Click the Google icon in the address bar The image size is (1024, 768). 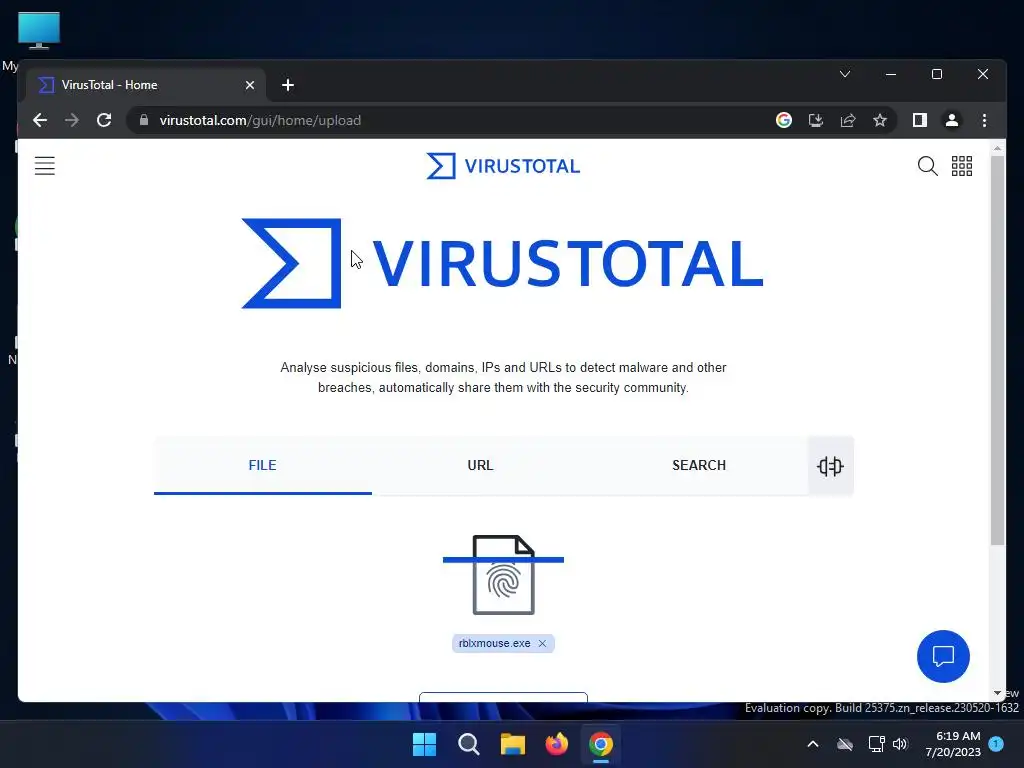(x=784, y=120)
